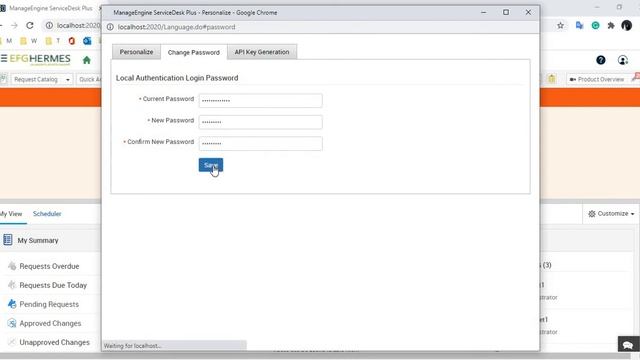Click the Current Password field
Screen dimensions: 640x360
260,100
